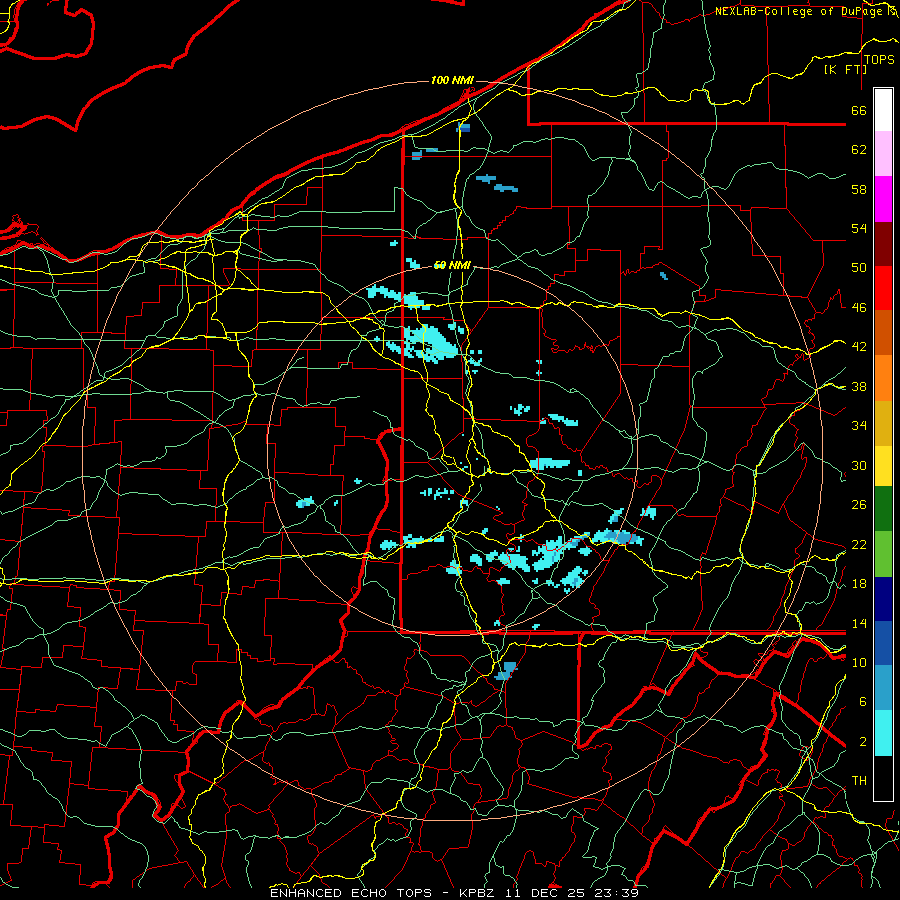
Task: Click the 100 NMI range ring label
Action: click(452, 80)
